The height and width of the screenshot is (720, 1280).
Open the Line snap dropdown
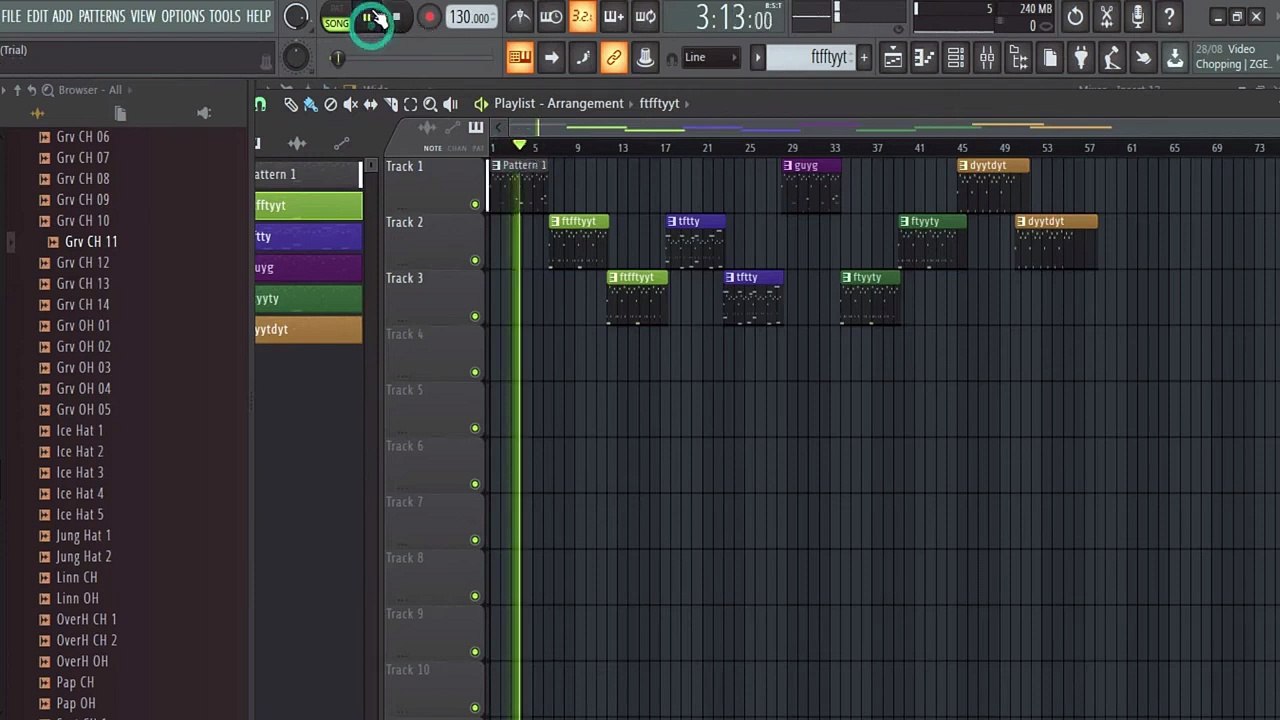point(710,57)
